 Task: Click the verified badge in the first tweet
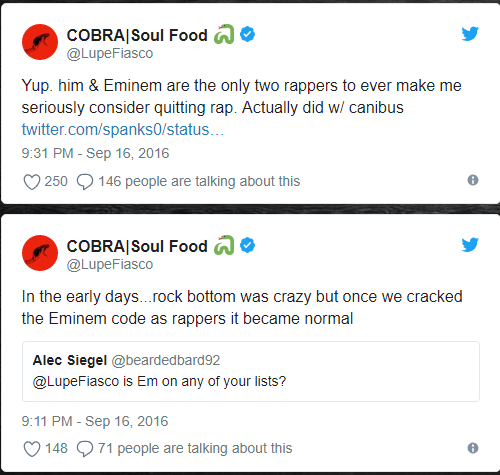[247, 34]
